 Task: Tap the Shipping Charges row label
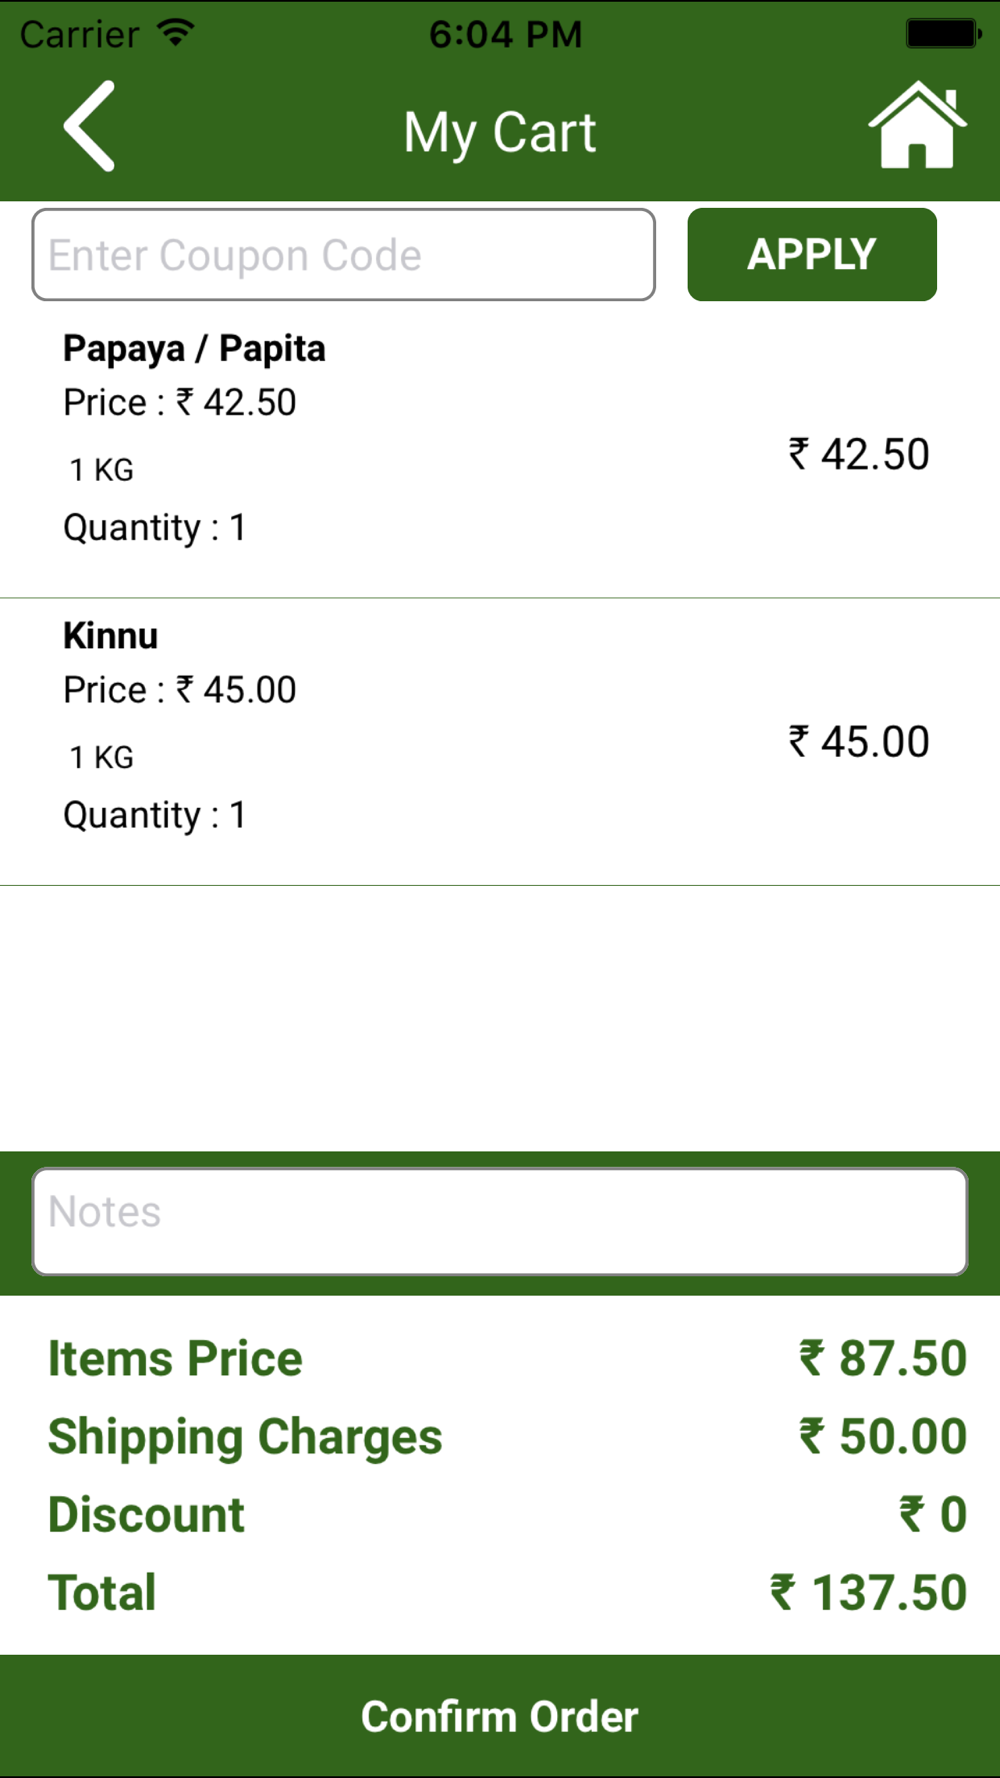pos(245,1438)
